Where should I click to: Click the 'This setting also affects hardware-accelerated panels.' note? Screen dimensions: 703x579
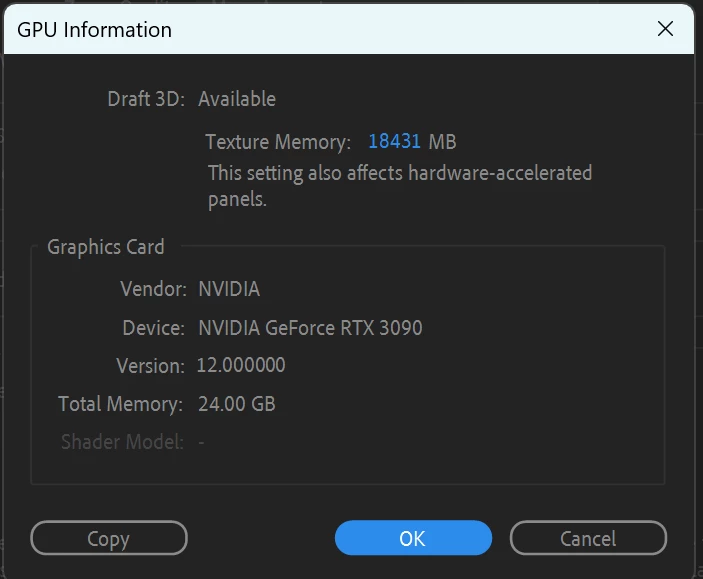pyautogui.click(x=399, y=186)
